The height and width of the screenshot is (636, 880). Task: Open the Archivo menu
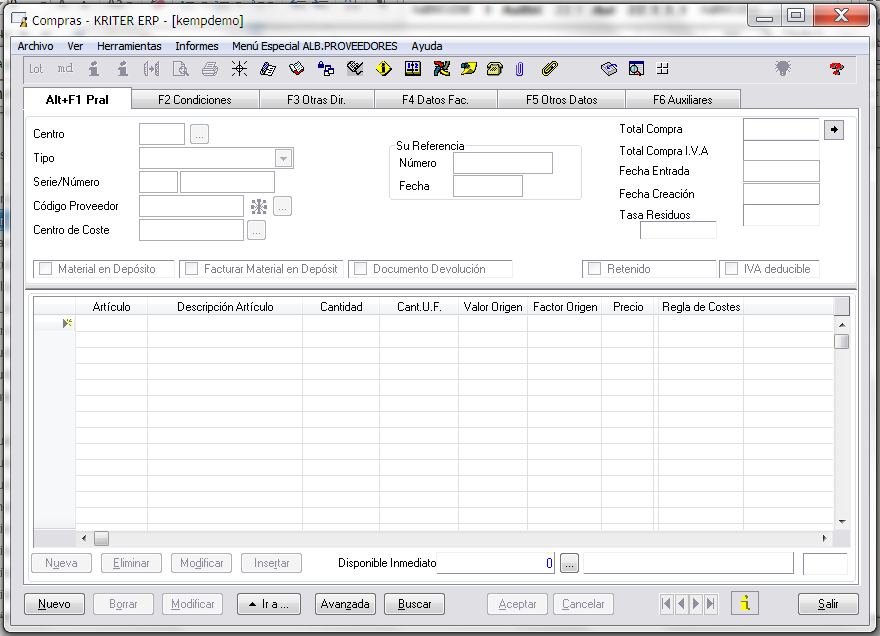click(x=35, y=46)
